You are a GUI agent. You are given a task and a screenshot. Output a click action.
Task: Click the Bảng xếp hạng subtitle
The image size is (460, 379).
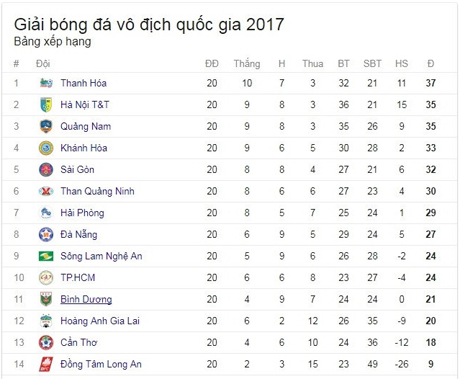52,42
